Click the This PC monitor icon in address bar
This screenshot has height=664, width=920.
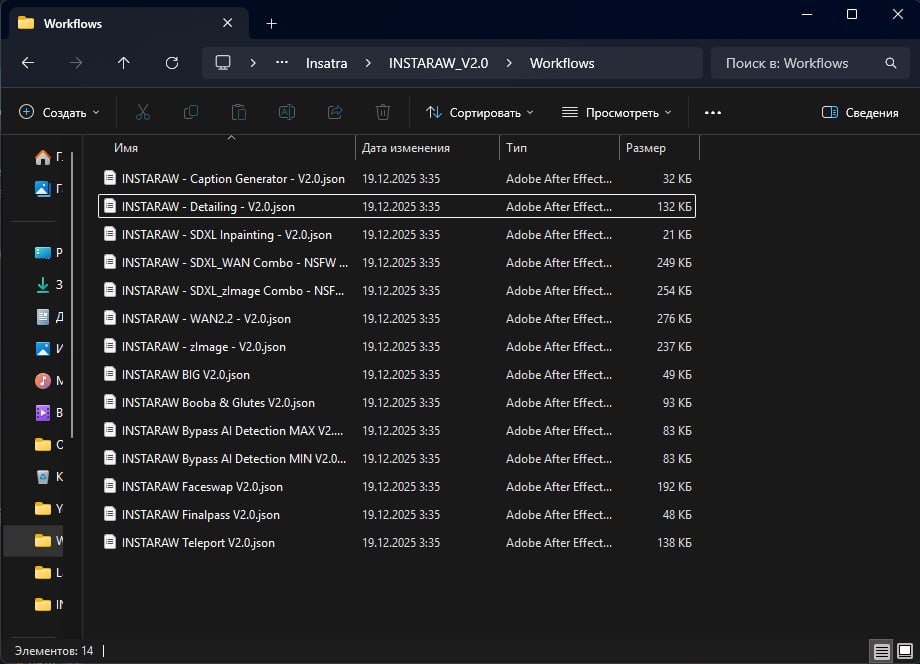tap(223, 63)
